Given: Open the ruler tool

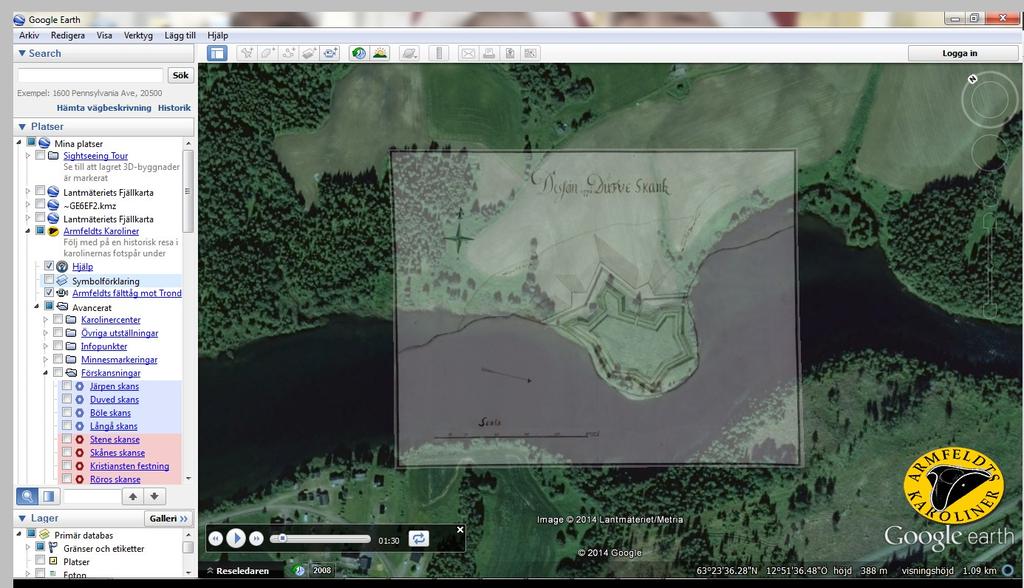Looking at the screenshot, I should (439, 53).
